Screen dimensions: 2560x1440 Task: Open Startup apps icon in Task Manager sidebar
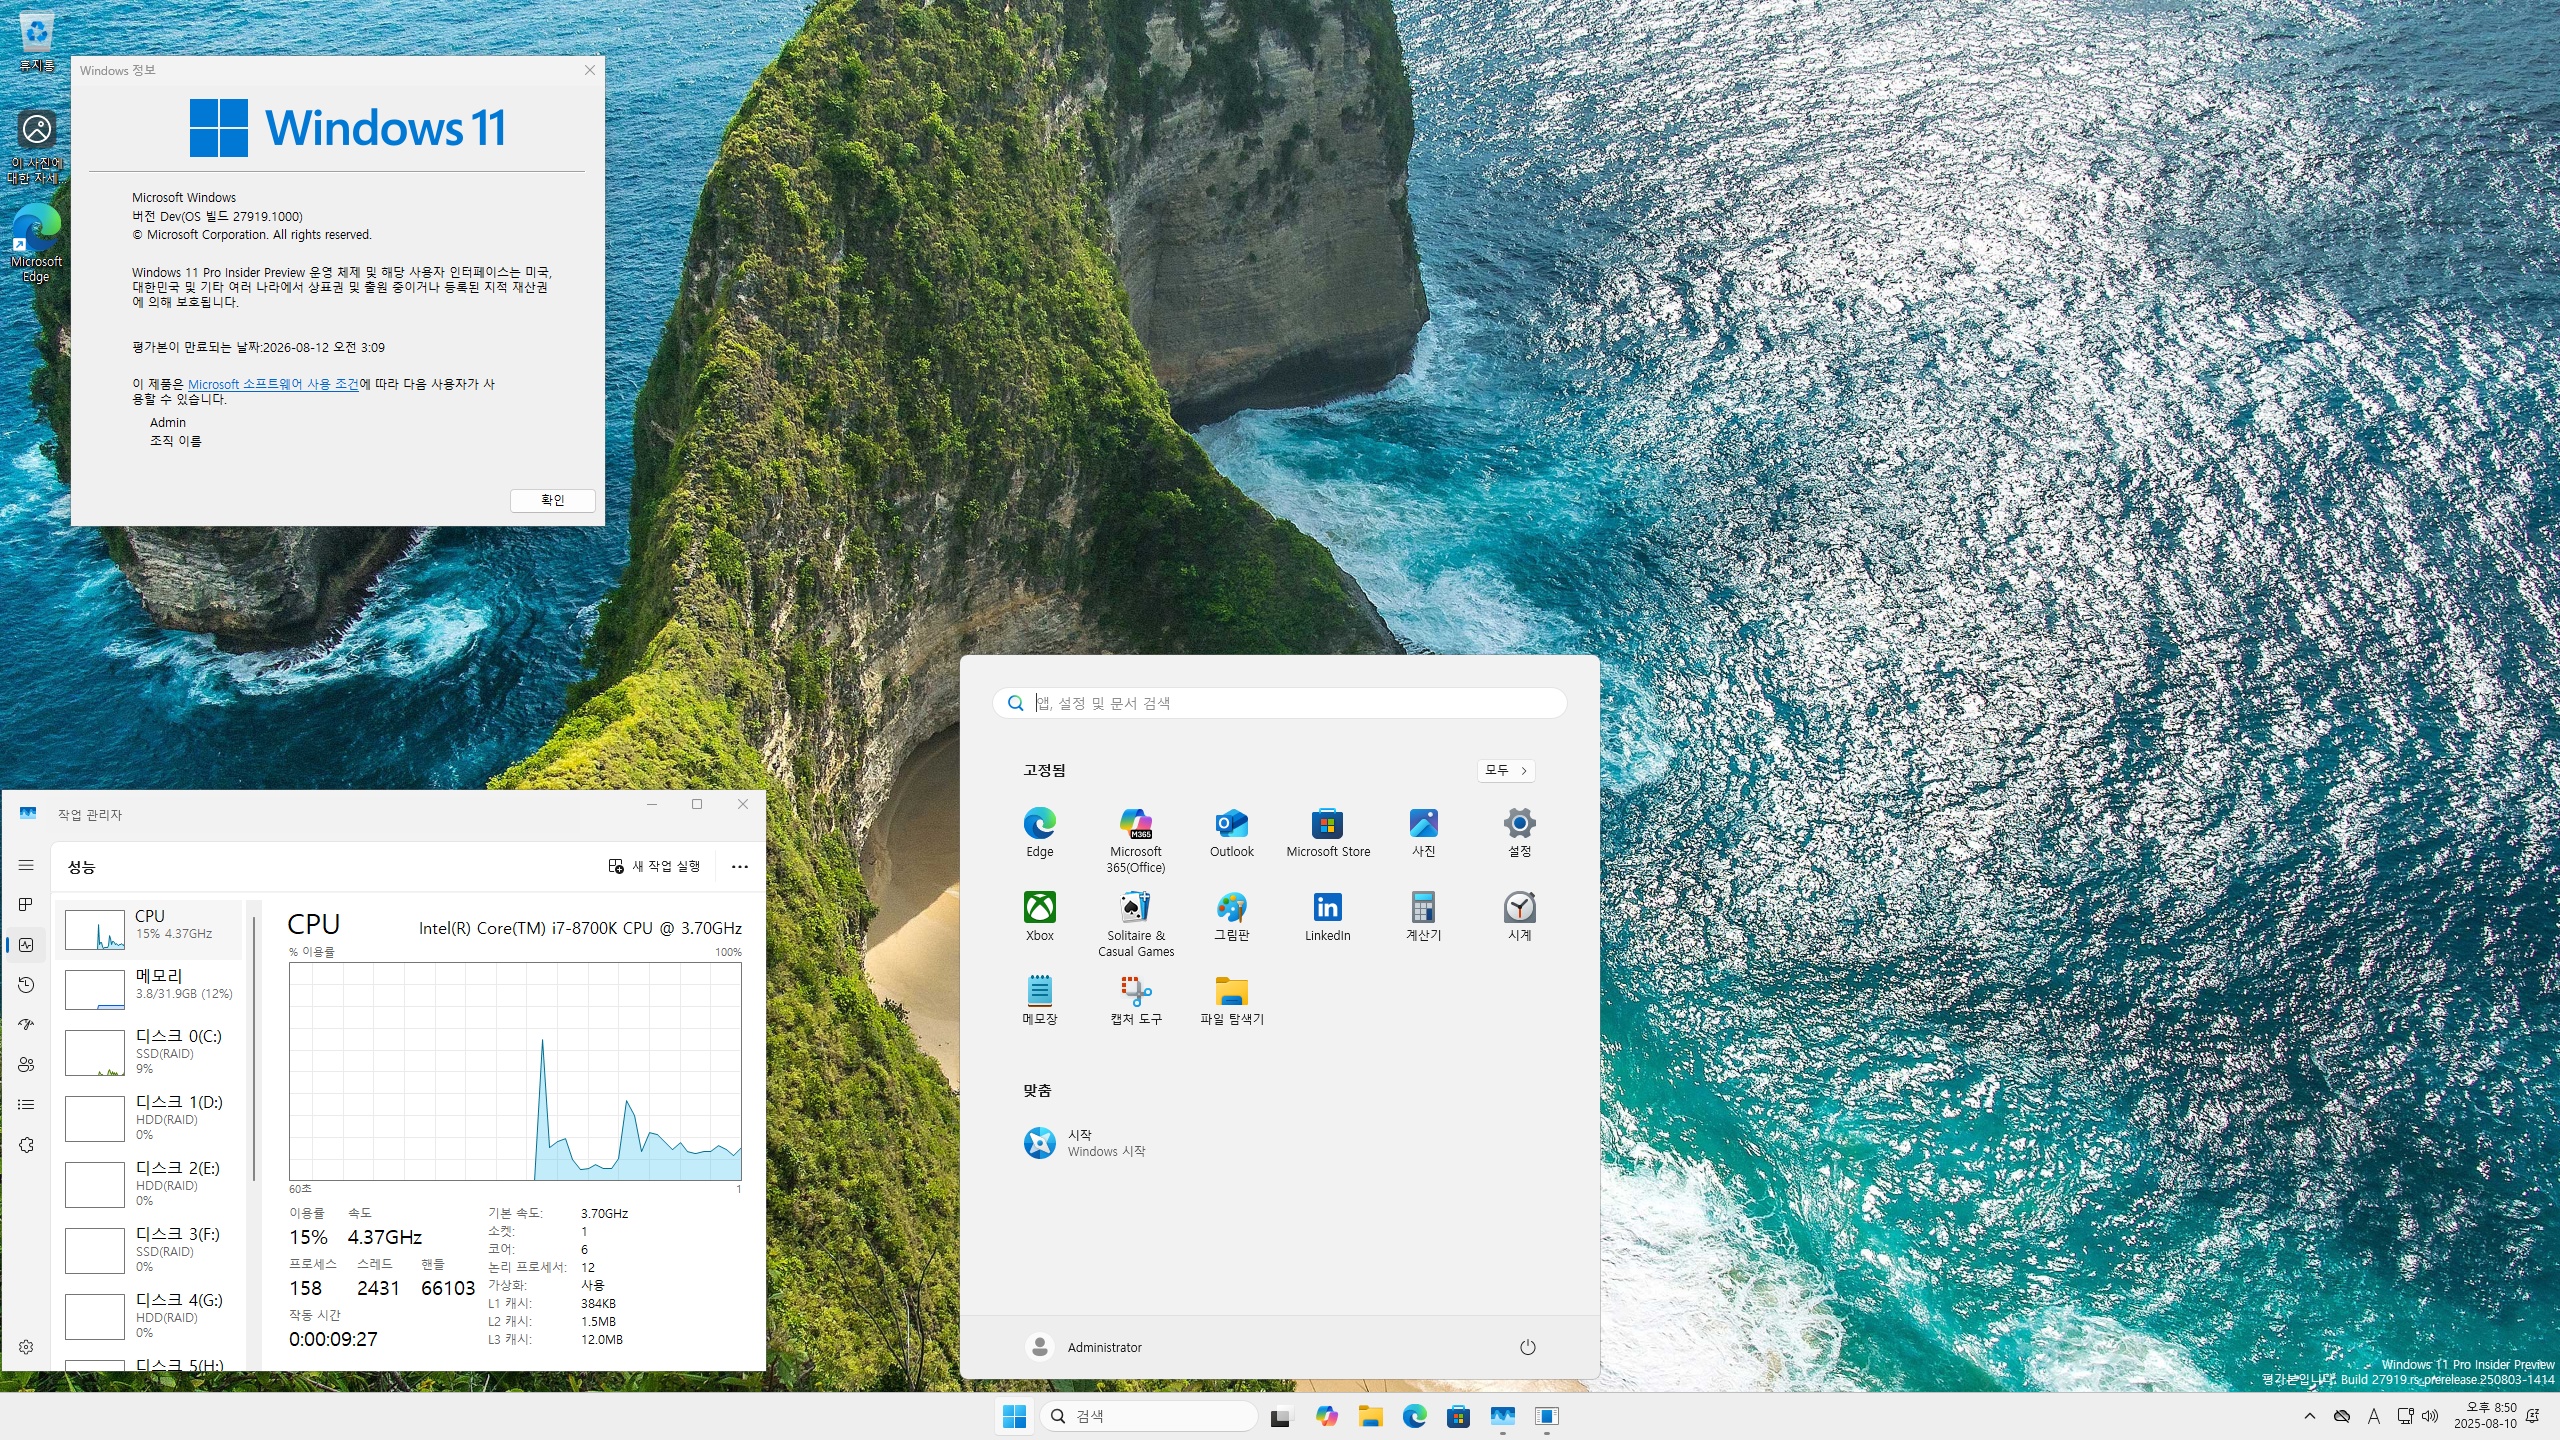tap(26, 1024)
